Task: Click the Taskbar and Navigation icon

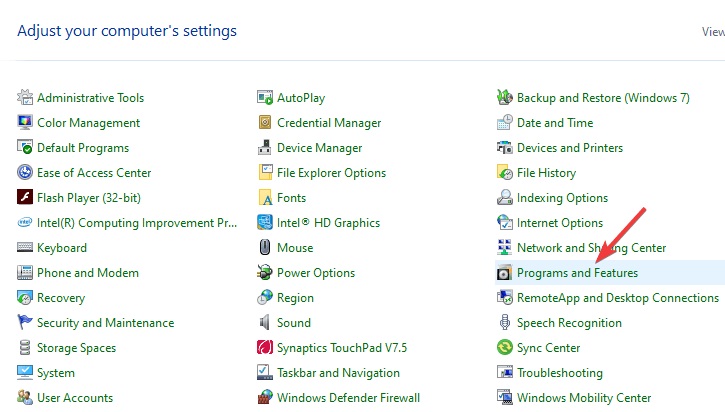Action: tap(265, 372)
